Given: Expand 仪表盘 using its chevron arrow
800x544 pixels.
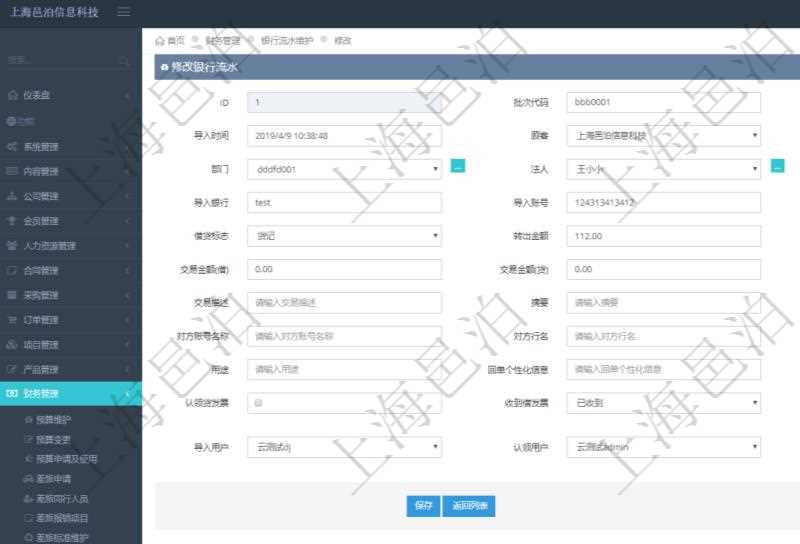Looking at the screenshot, I should 128,95.
